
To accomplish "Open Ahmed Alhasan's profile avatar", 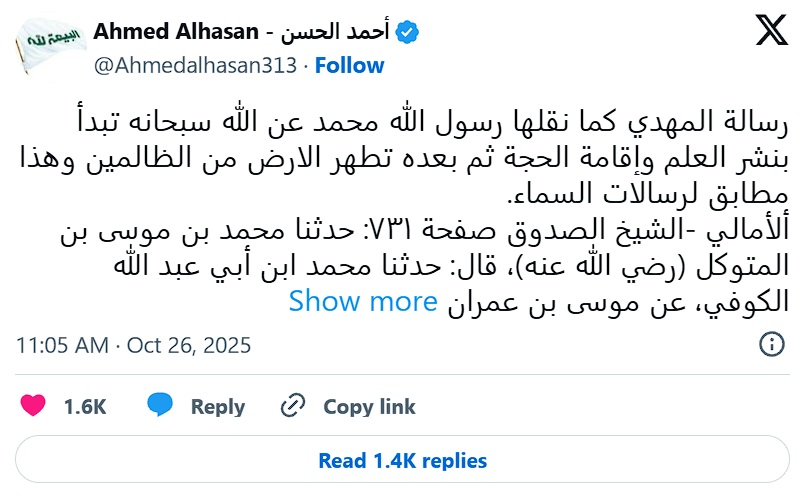I will [x=48, y=48].
